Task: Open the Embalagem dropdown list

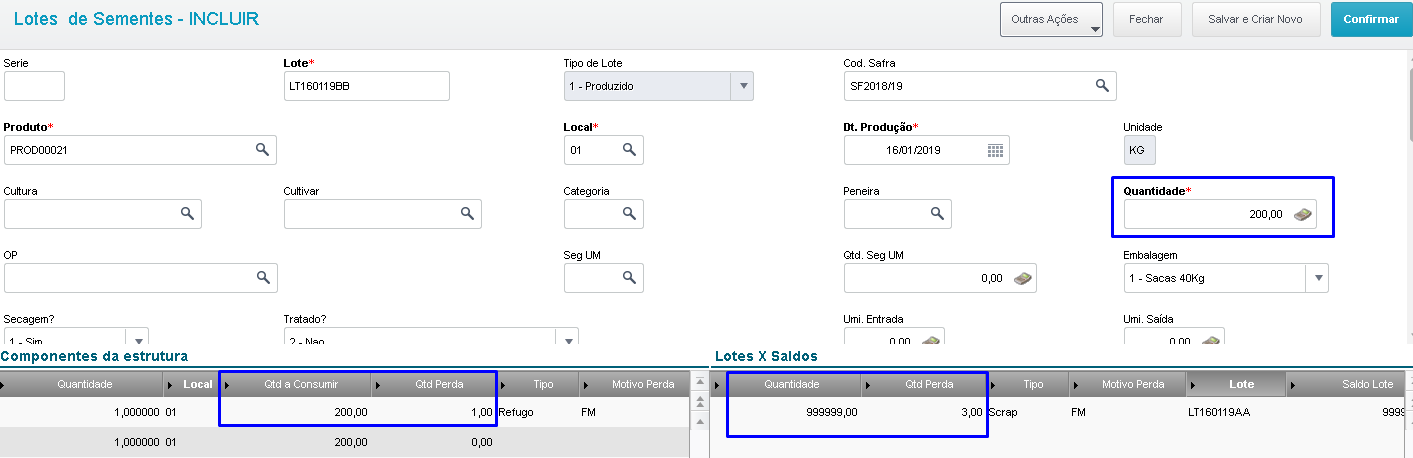Action: (1318, 278)
